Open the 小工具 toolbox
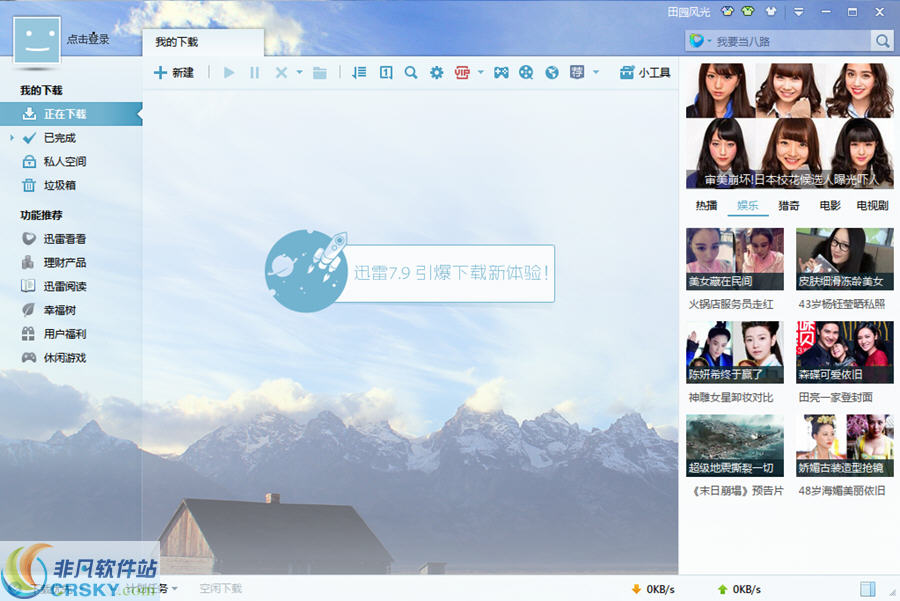Image resolution: width=900 pixels, height=601 pixels. (645, 72)
